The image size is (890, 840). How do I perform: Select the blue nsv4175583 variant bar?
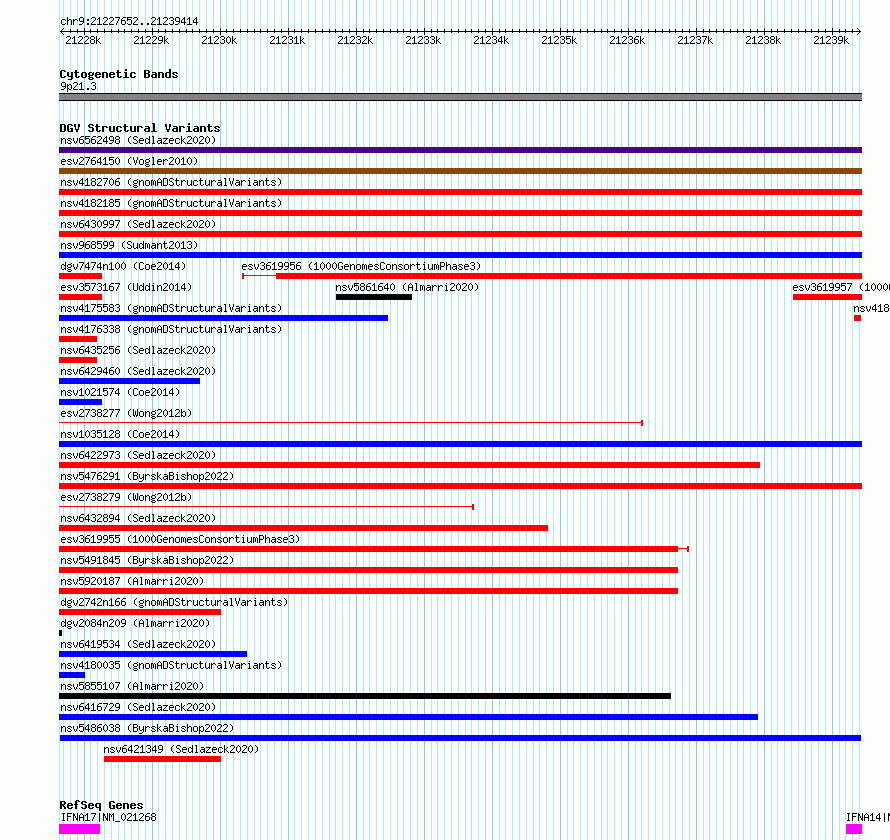pyautogui.click(x=224, y=318)
